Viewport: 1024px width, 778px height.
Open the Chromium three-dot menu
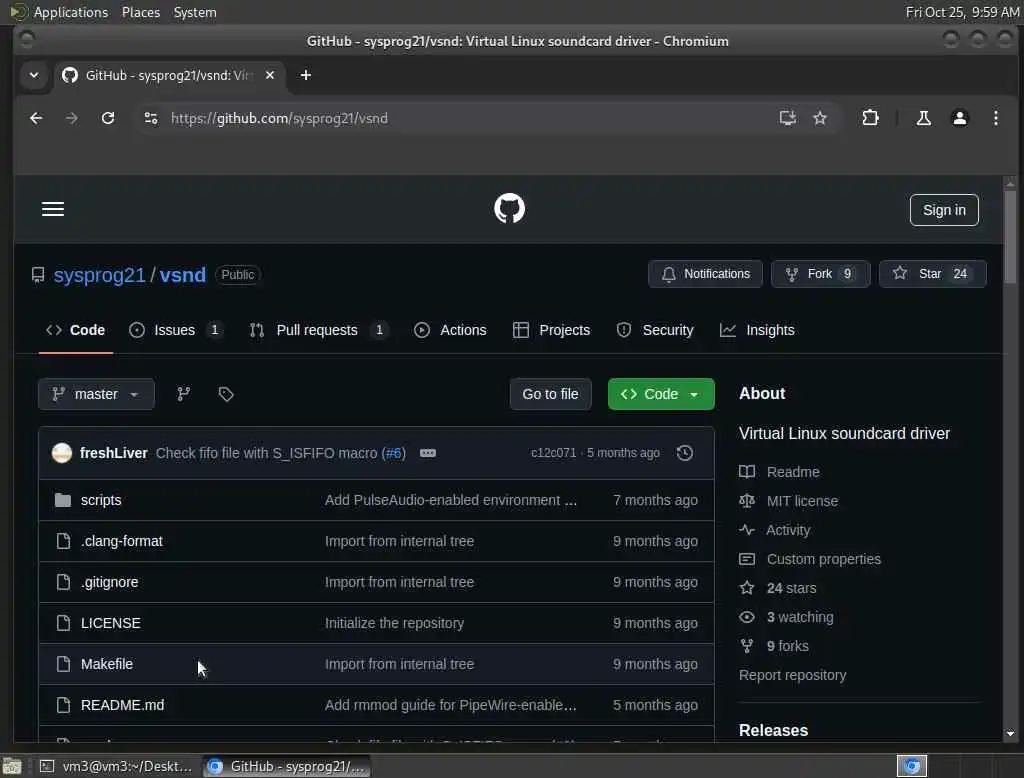[995, 118]
